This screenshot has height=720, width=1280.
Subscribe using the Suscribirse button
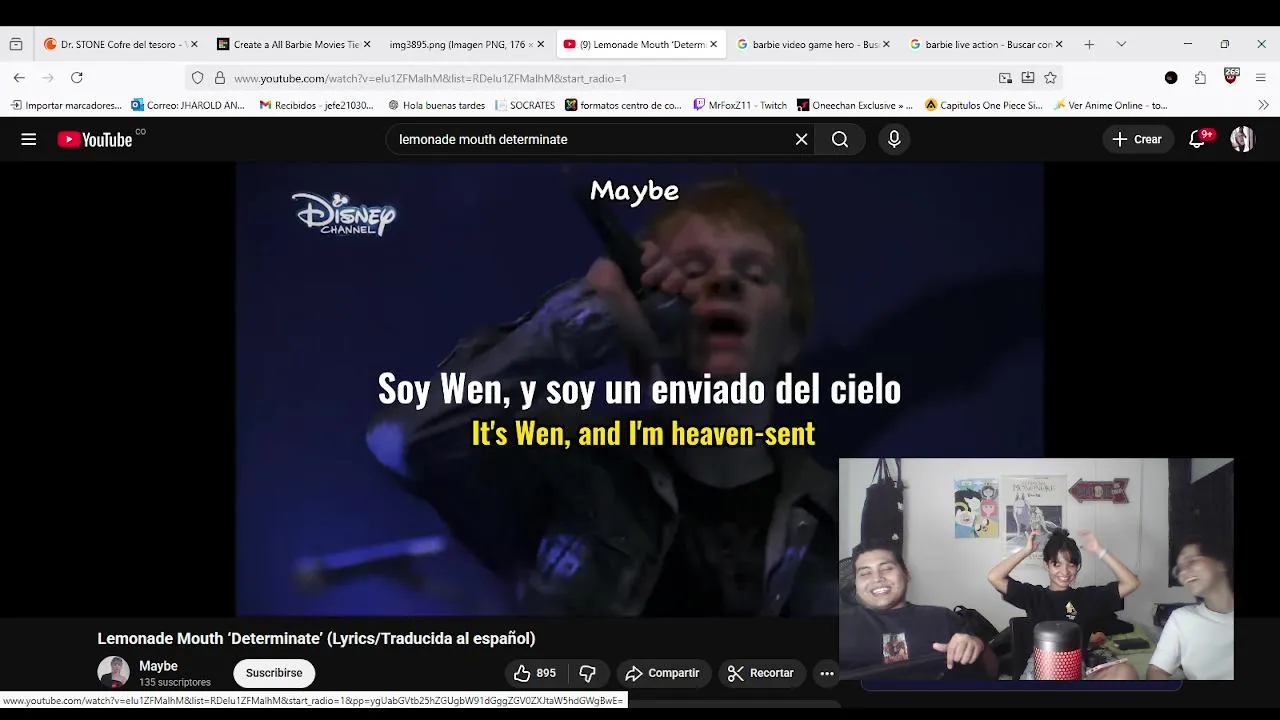click(274, 673)
